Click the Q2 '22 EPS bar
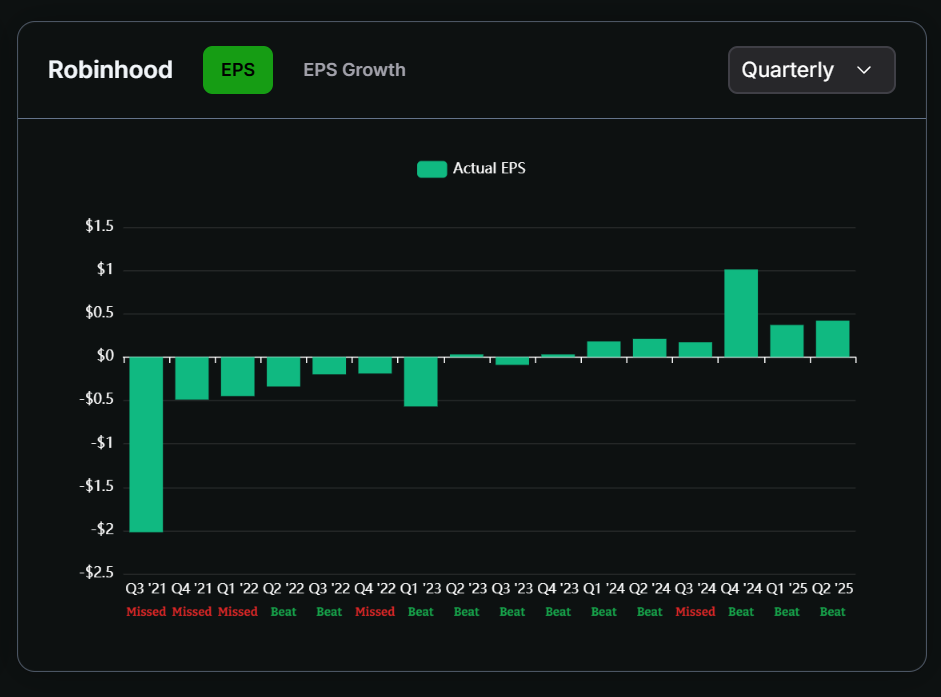 pyautogui.click(x=283, y=372)
